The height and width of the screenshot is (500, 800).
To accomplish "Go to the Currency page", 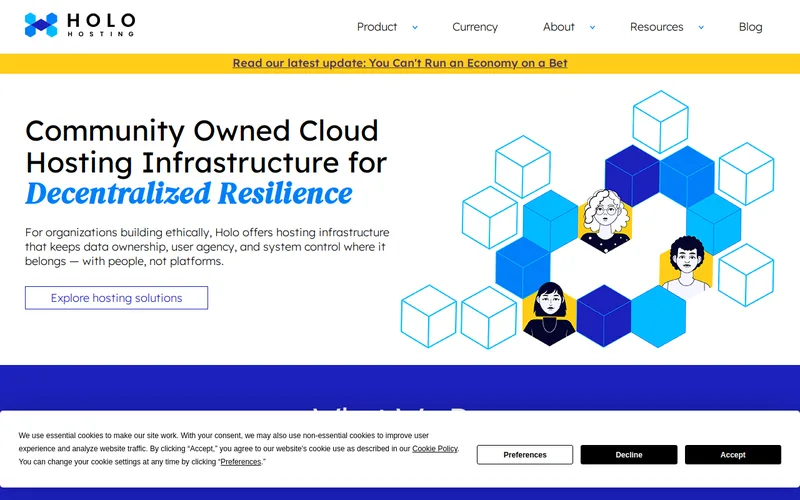I will (474, 27).
